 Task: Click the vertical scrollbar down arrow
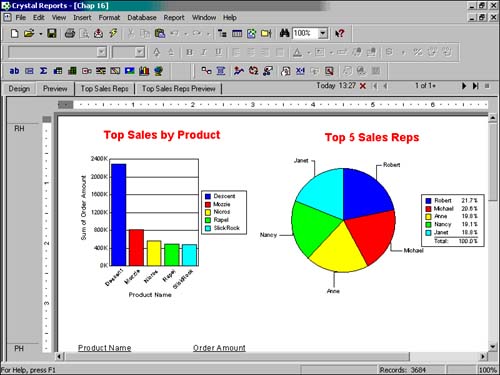[493, 346]
